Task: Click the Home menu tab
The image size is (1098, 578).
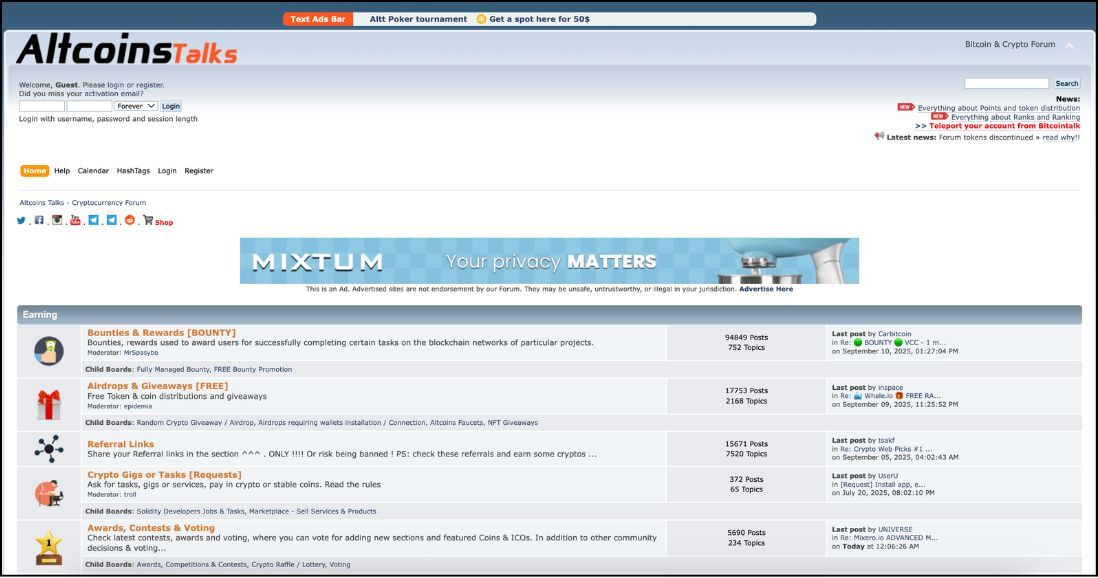Action: [34, 171]
